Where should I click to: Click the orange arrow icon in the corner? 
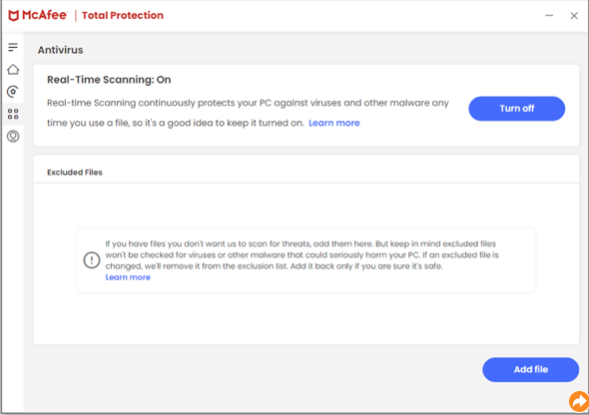click(x=579, y=401)
